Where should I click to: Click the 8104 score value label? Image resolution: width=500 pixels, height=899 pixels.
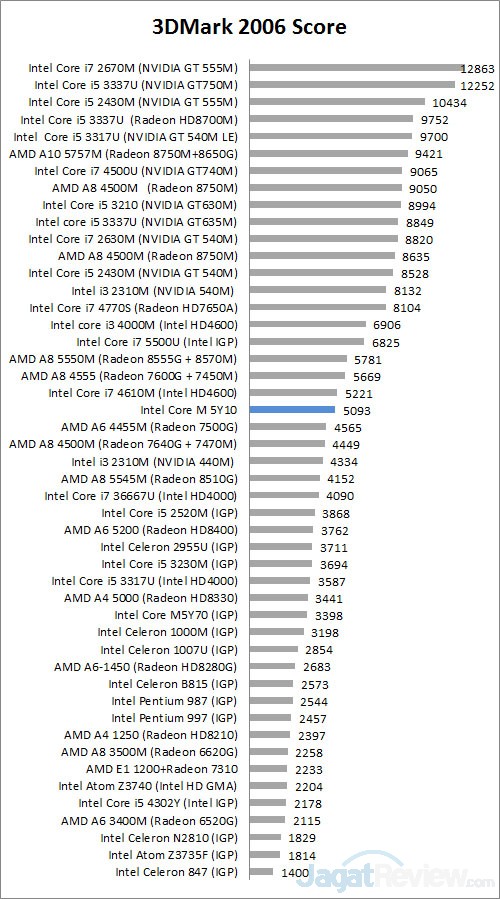click(x=407, y=308)
